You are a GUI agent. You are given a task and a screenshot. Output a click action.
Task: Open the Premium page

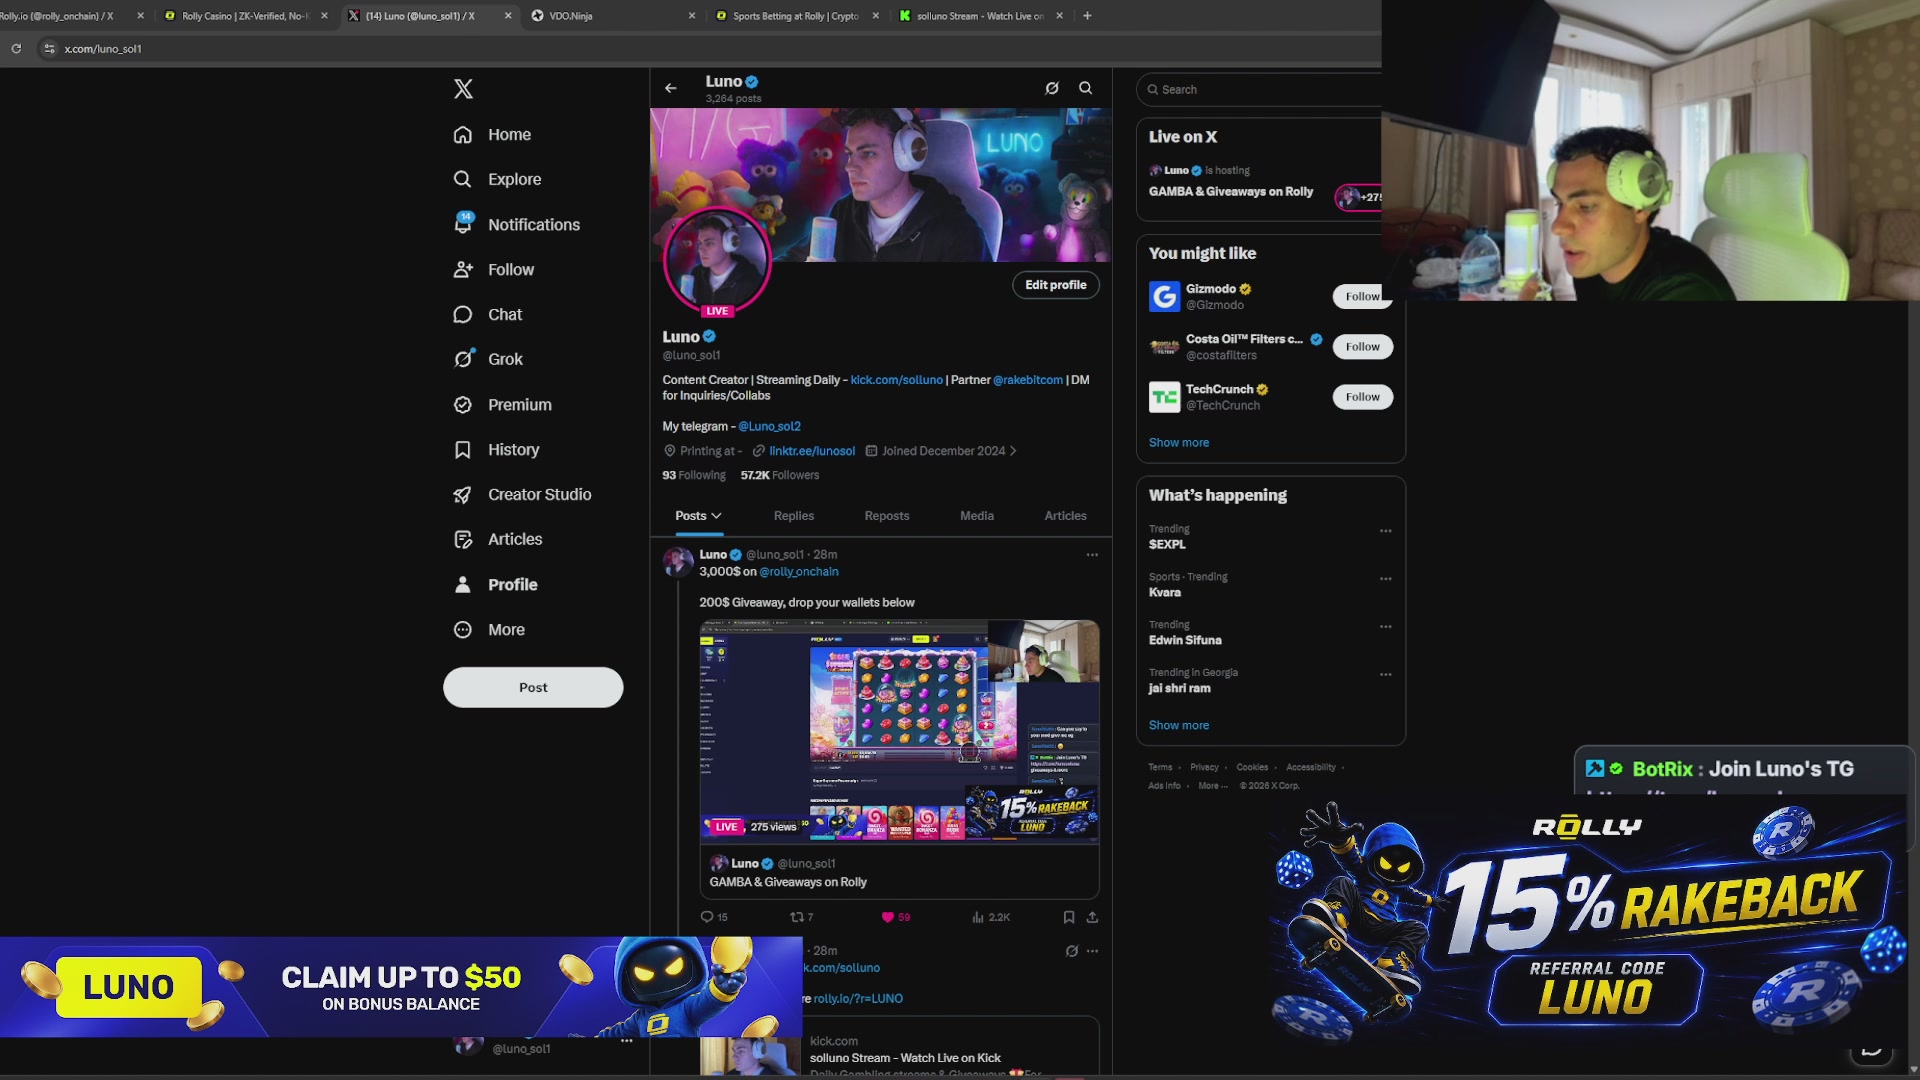(x=502, y=405)
